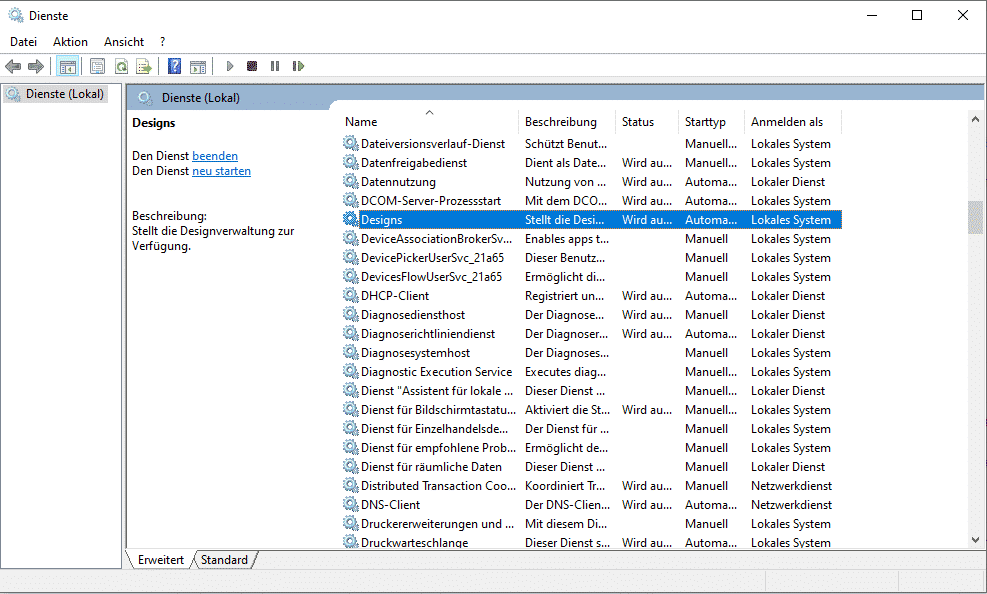Select Dienst für Einzelhandelsde... row

click(x=592, y=429)
